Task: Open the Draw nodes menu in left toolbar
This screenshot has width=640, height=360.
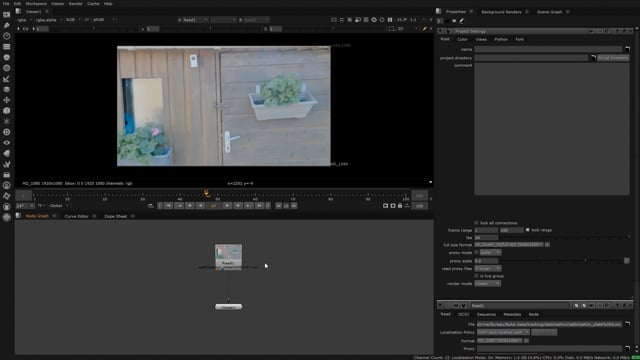Action: [x=7, y=25]
